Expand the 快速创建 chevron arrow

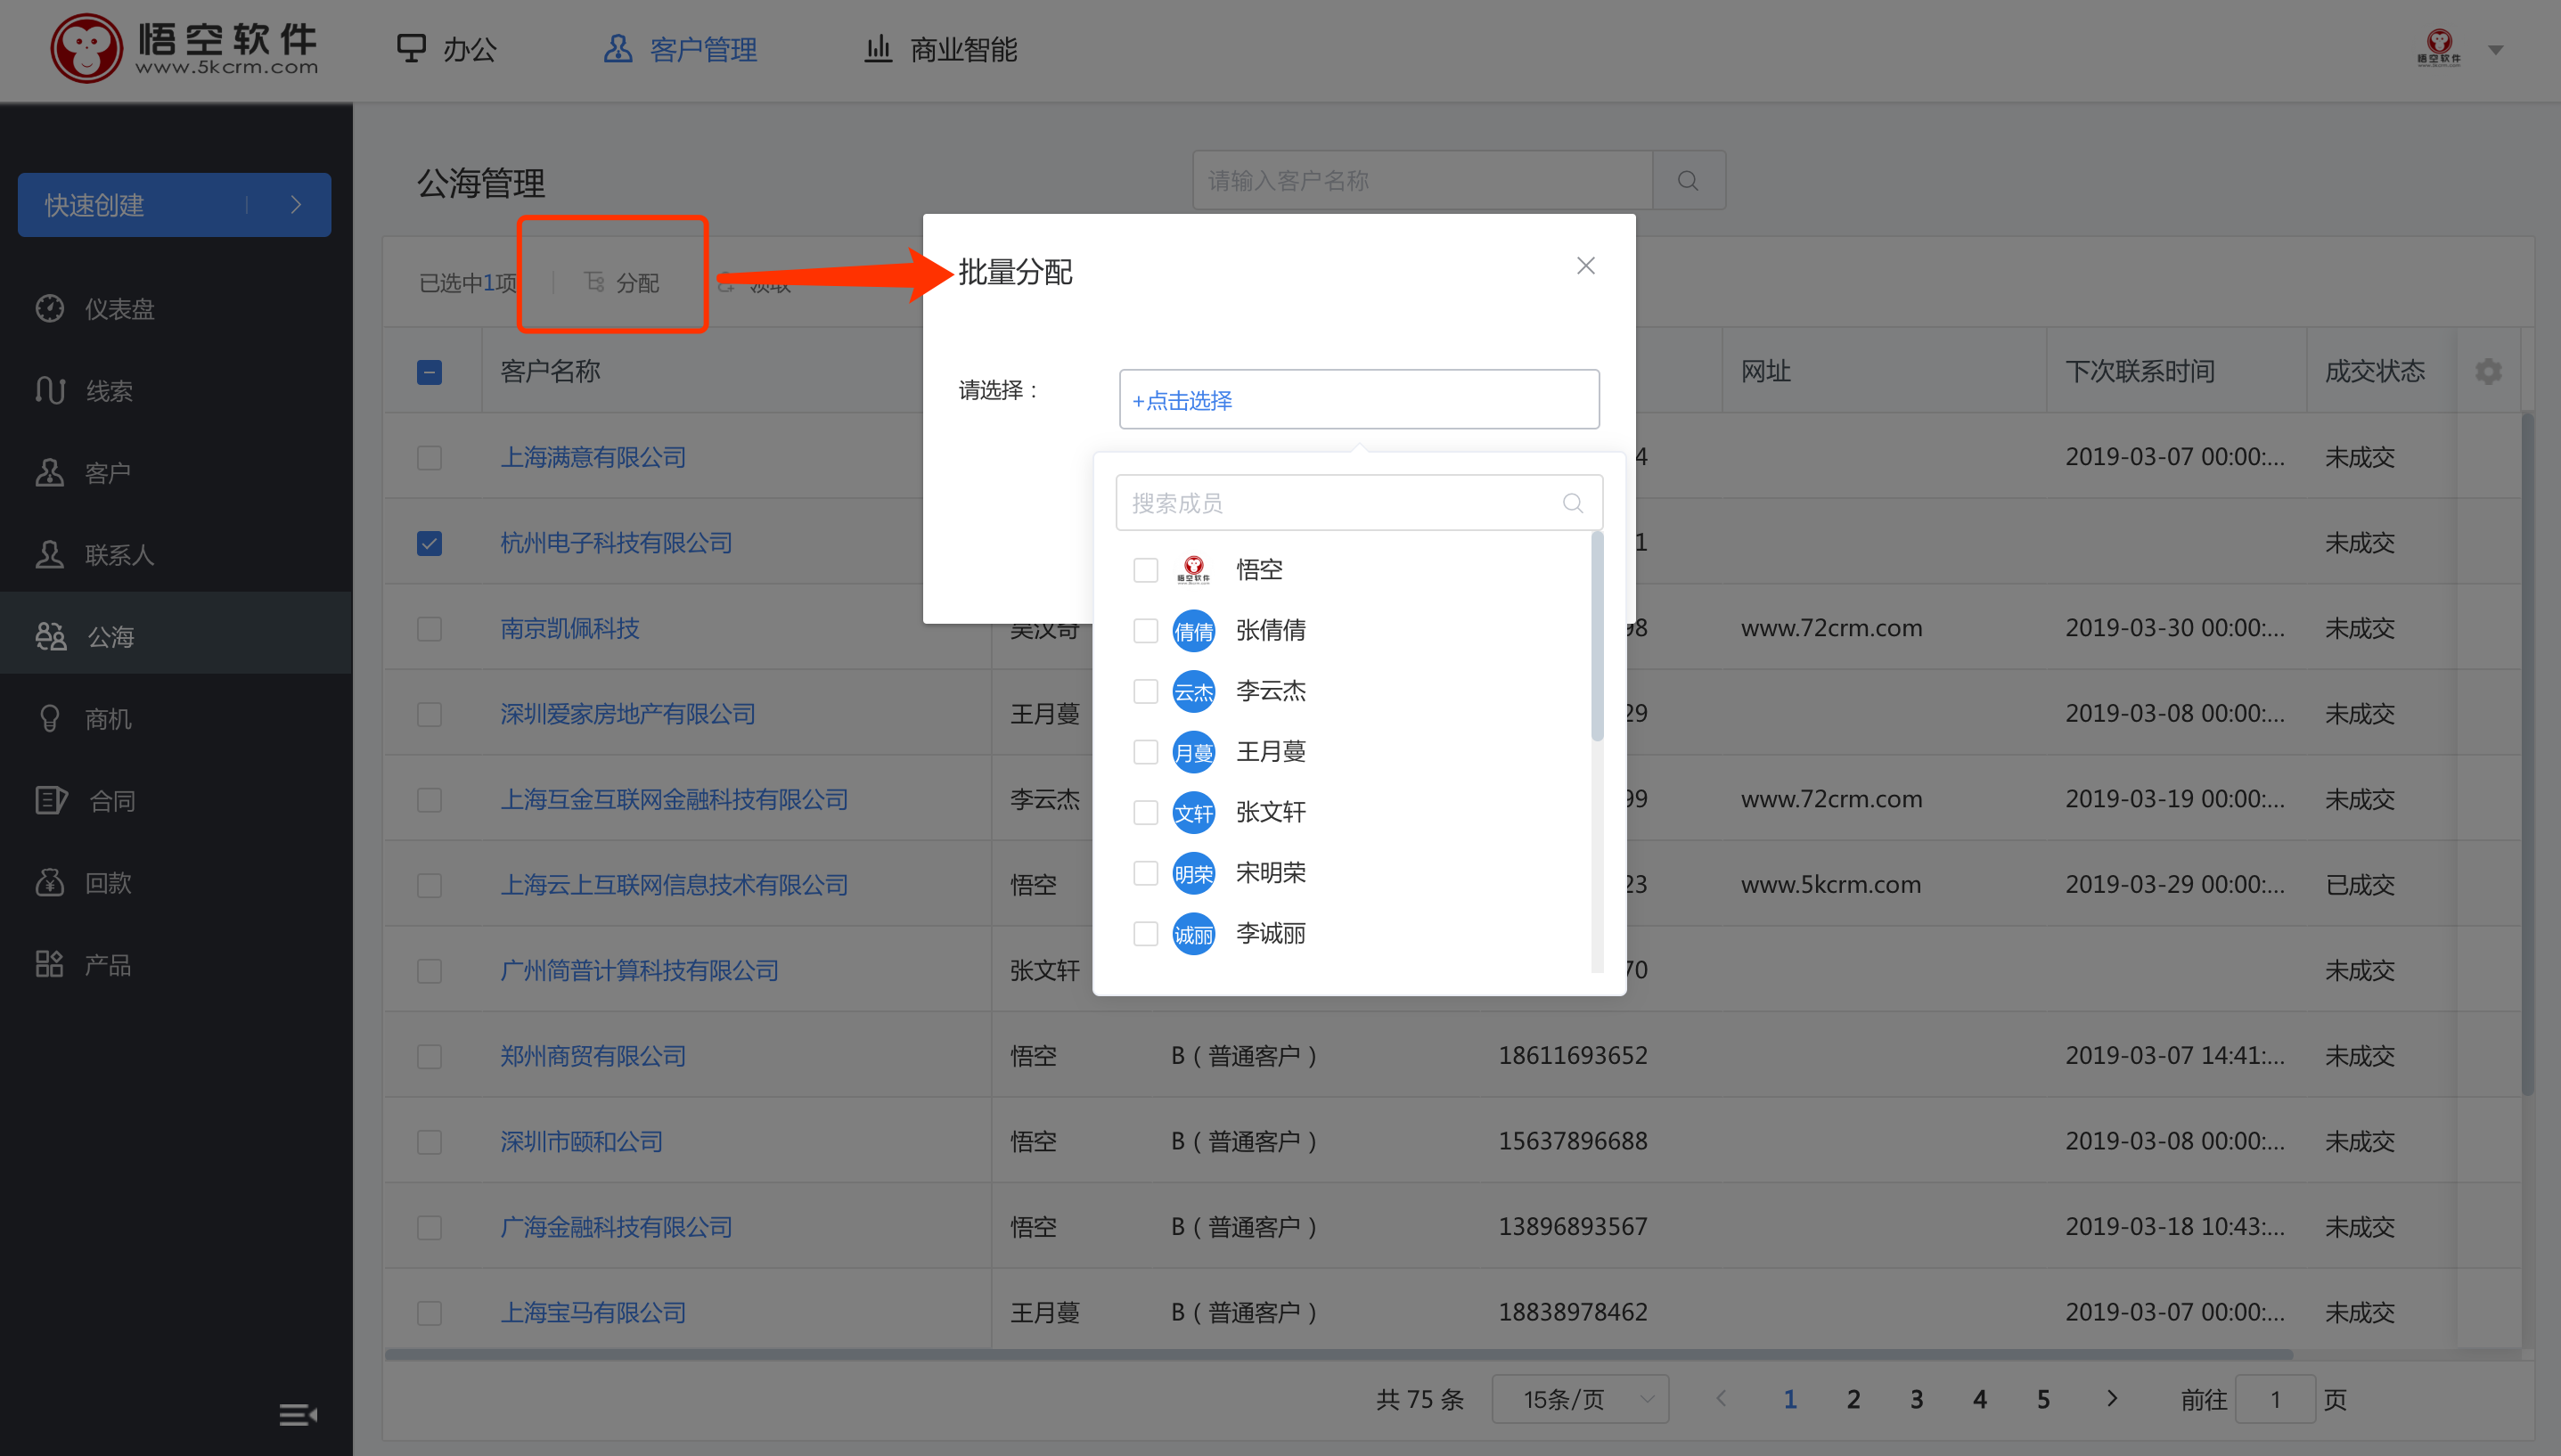(x=295, y=205)
